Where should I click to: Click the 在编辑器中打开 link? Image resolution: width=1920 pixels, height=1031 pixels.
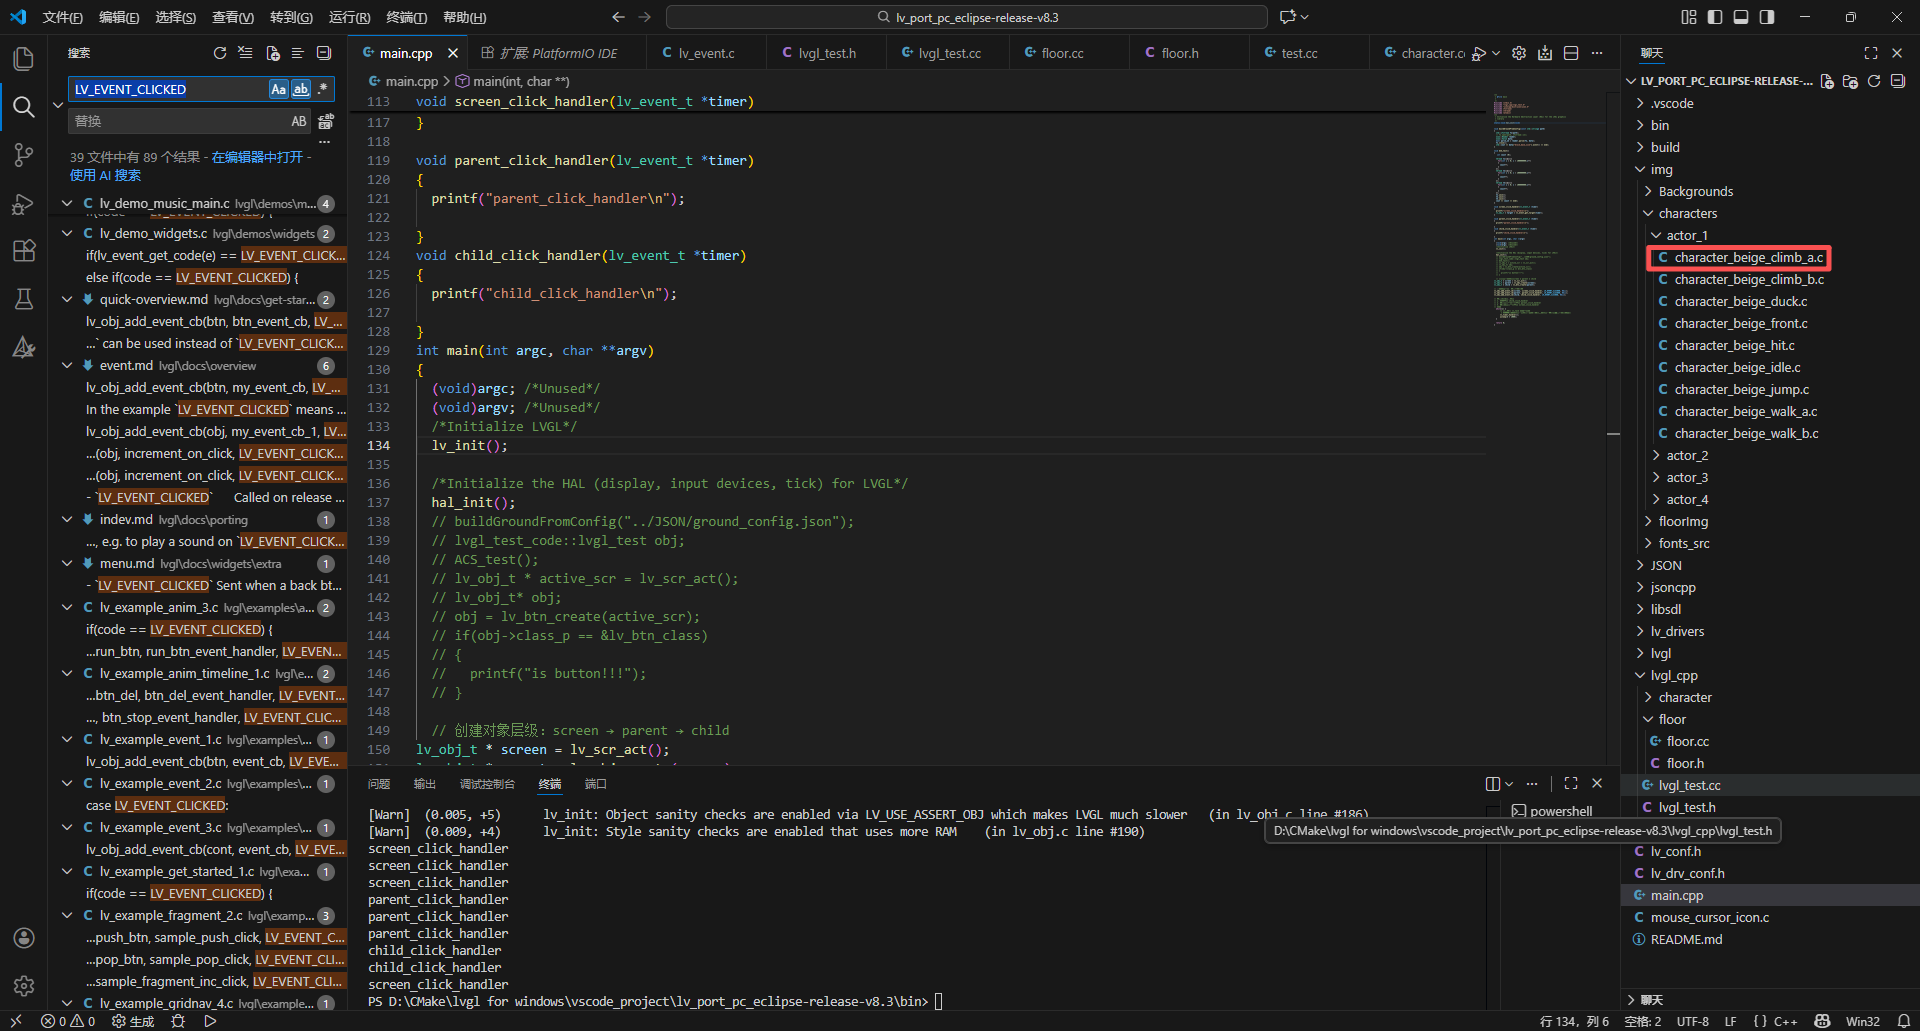tap(257, 157)
